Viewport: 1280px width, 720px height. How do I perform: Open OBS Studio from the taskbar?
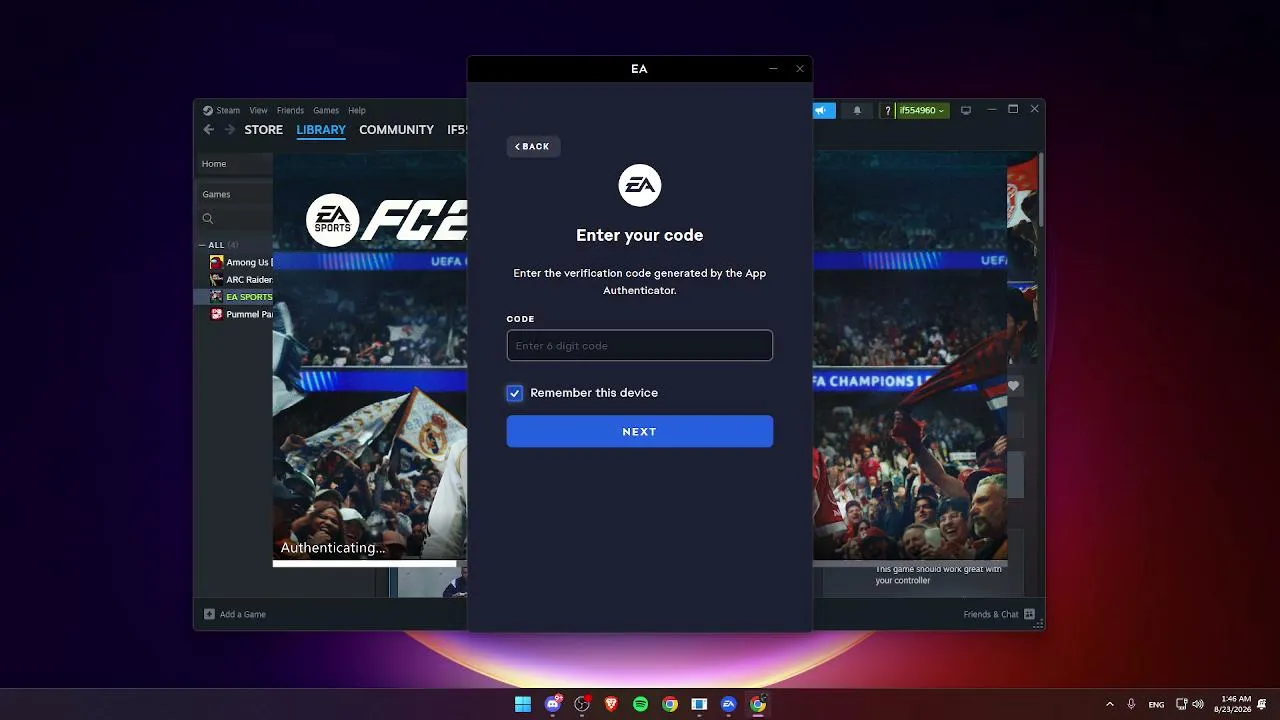pos(582,704)
